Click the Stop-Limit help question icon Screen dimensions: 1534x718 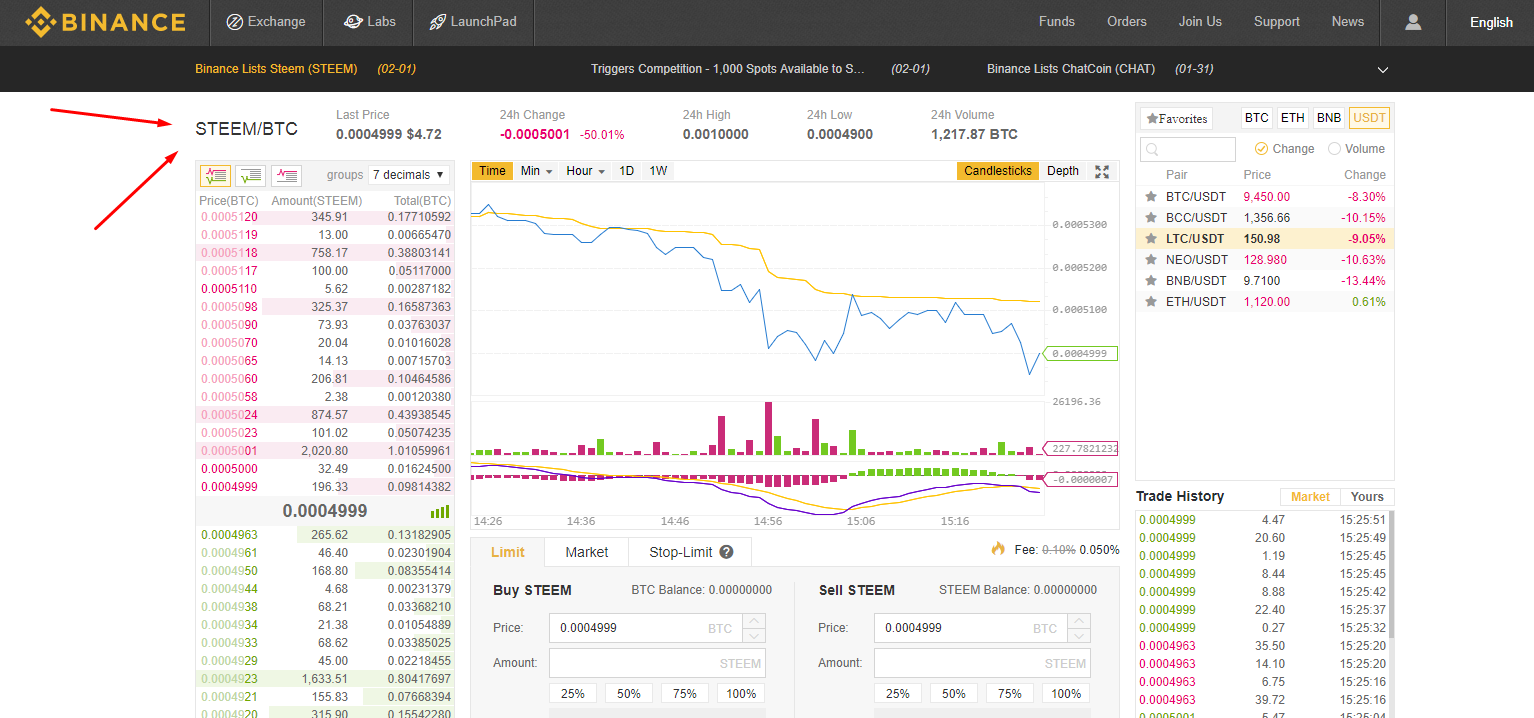coord(727,552)
